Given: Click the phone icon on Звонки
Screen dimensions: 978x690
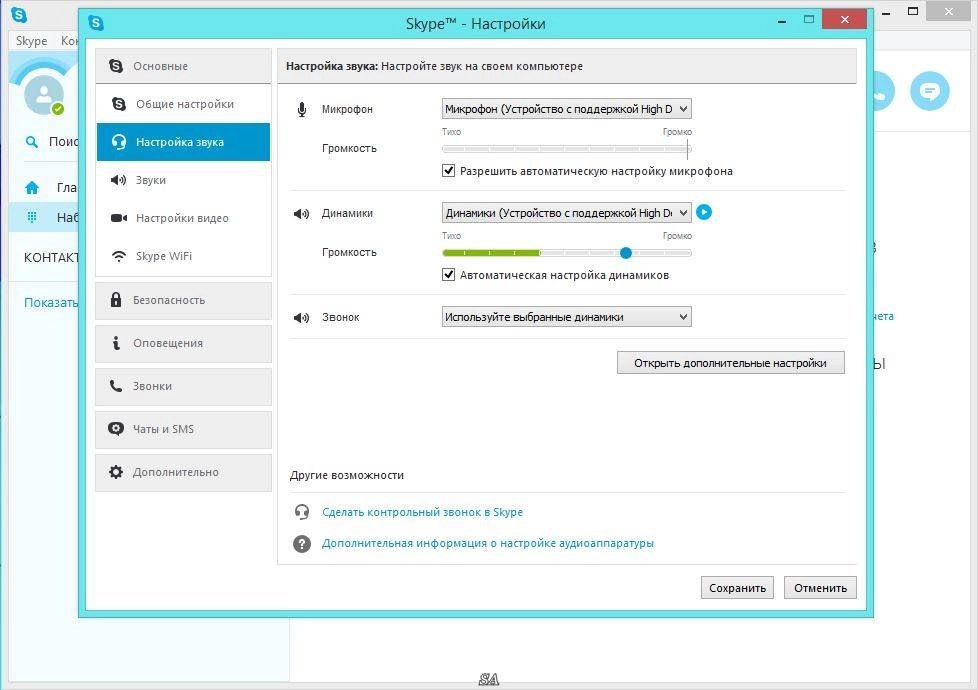Looking at the screenshot, I should point(116,386).
